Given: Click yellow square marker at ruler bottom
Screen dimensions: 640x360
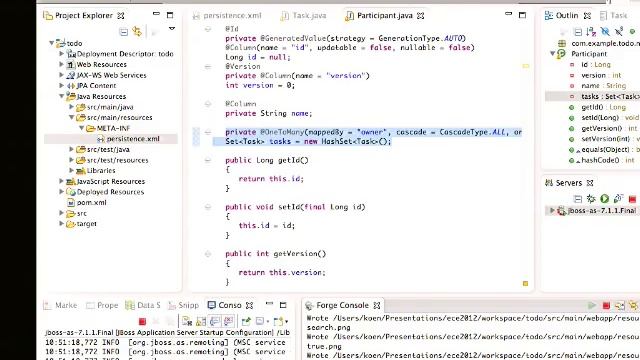Looking at the screenshot, I should (525, 283).
